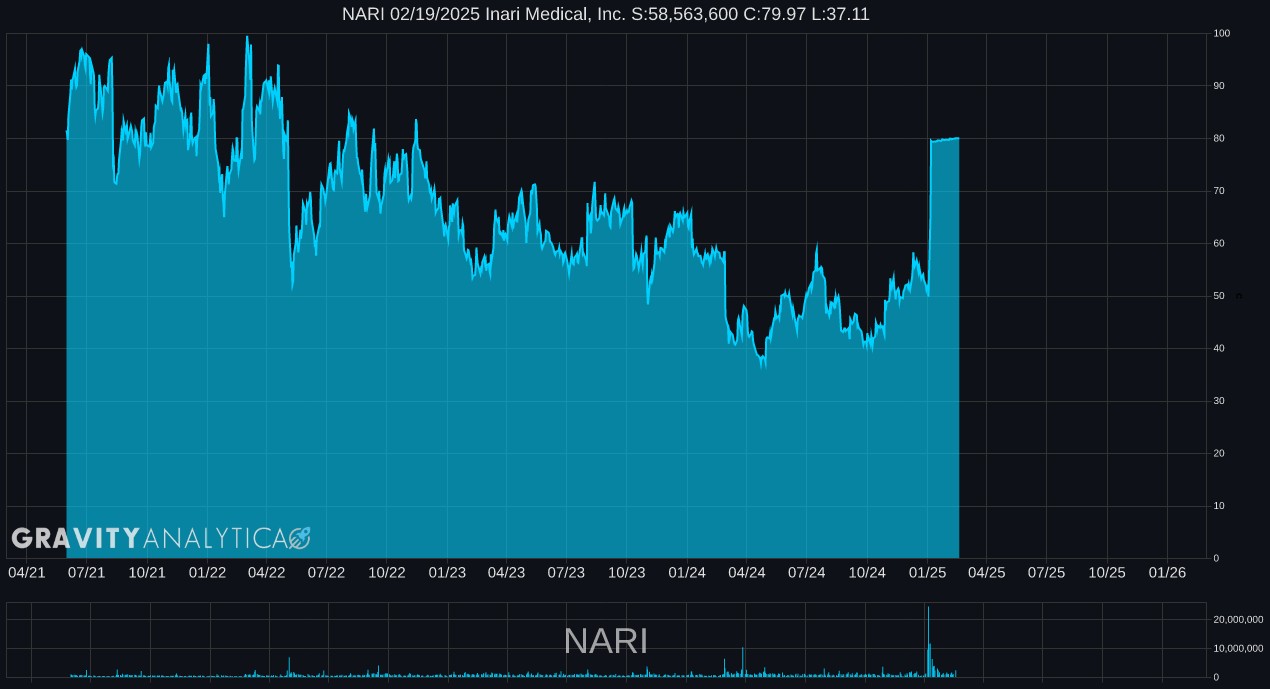Click the 01/22 date axis label
Screen dimensions: 1270x689
[207, 572]
